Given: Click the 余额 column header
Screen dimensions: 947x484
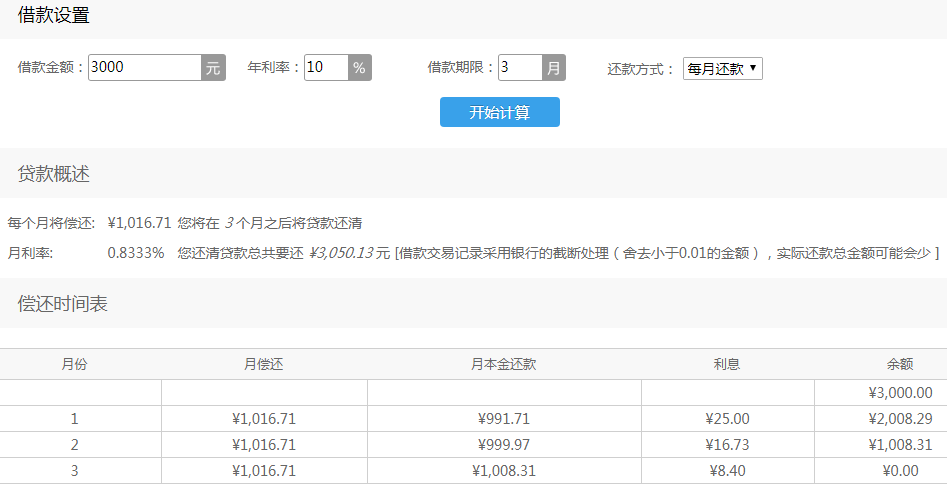Looking at the screenshot, I should (x=900, y=364).
